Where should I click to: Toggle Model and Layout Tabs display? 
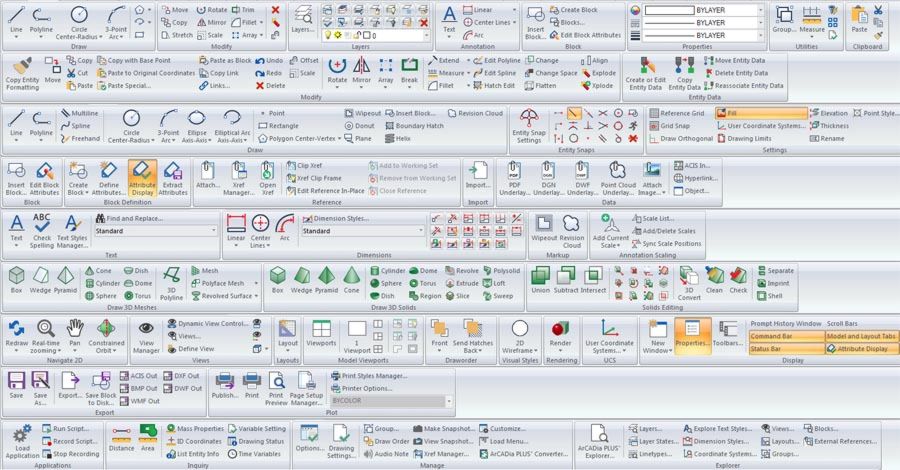(861, 336)
